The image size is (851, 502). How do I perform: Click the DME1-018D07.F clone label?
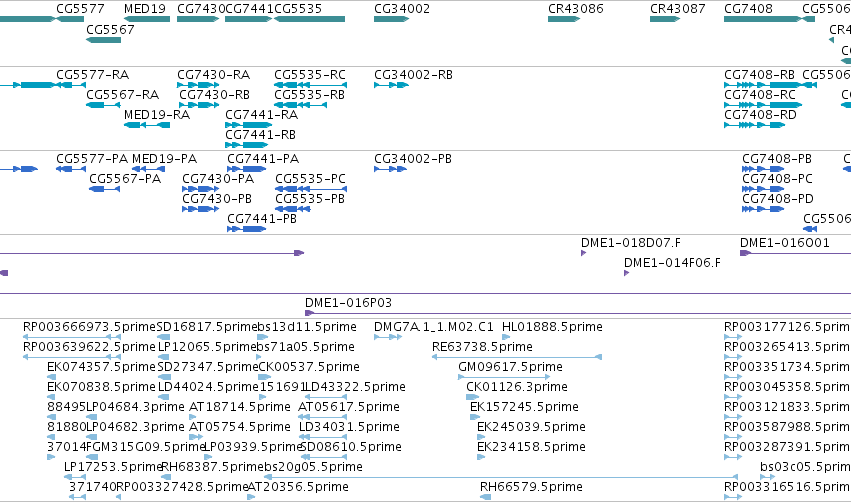pos(631,243)
